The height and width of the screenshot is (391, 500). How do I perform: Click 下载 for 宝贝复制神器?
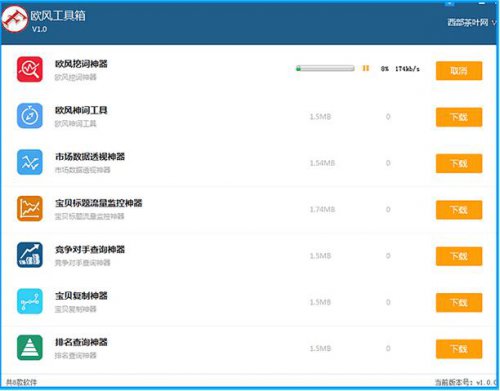(459, 302)
